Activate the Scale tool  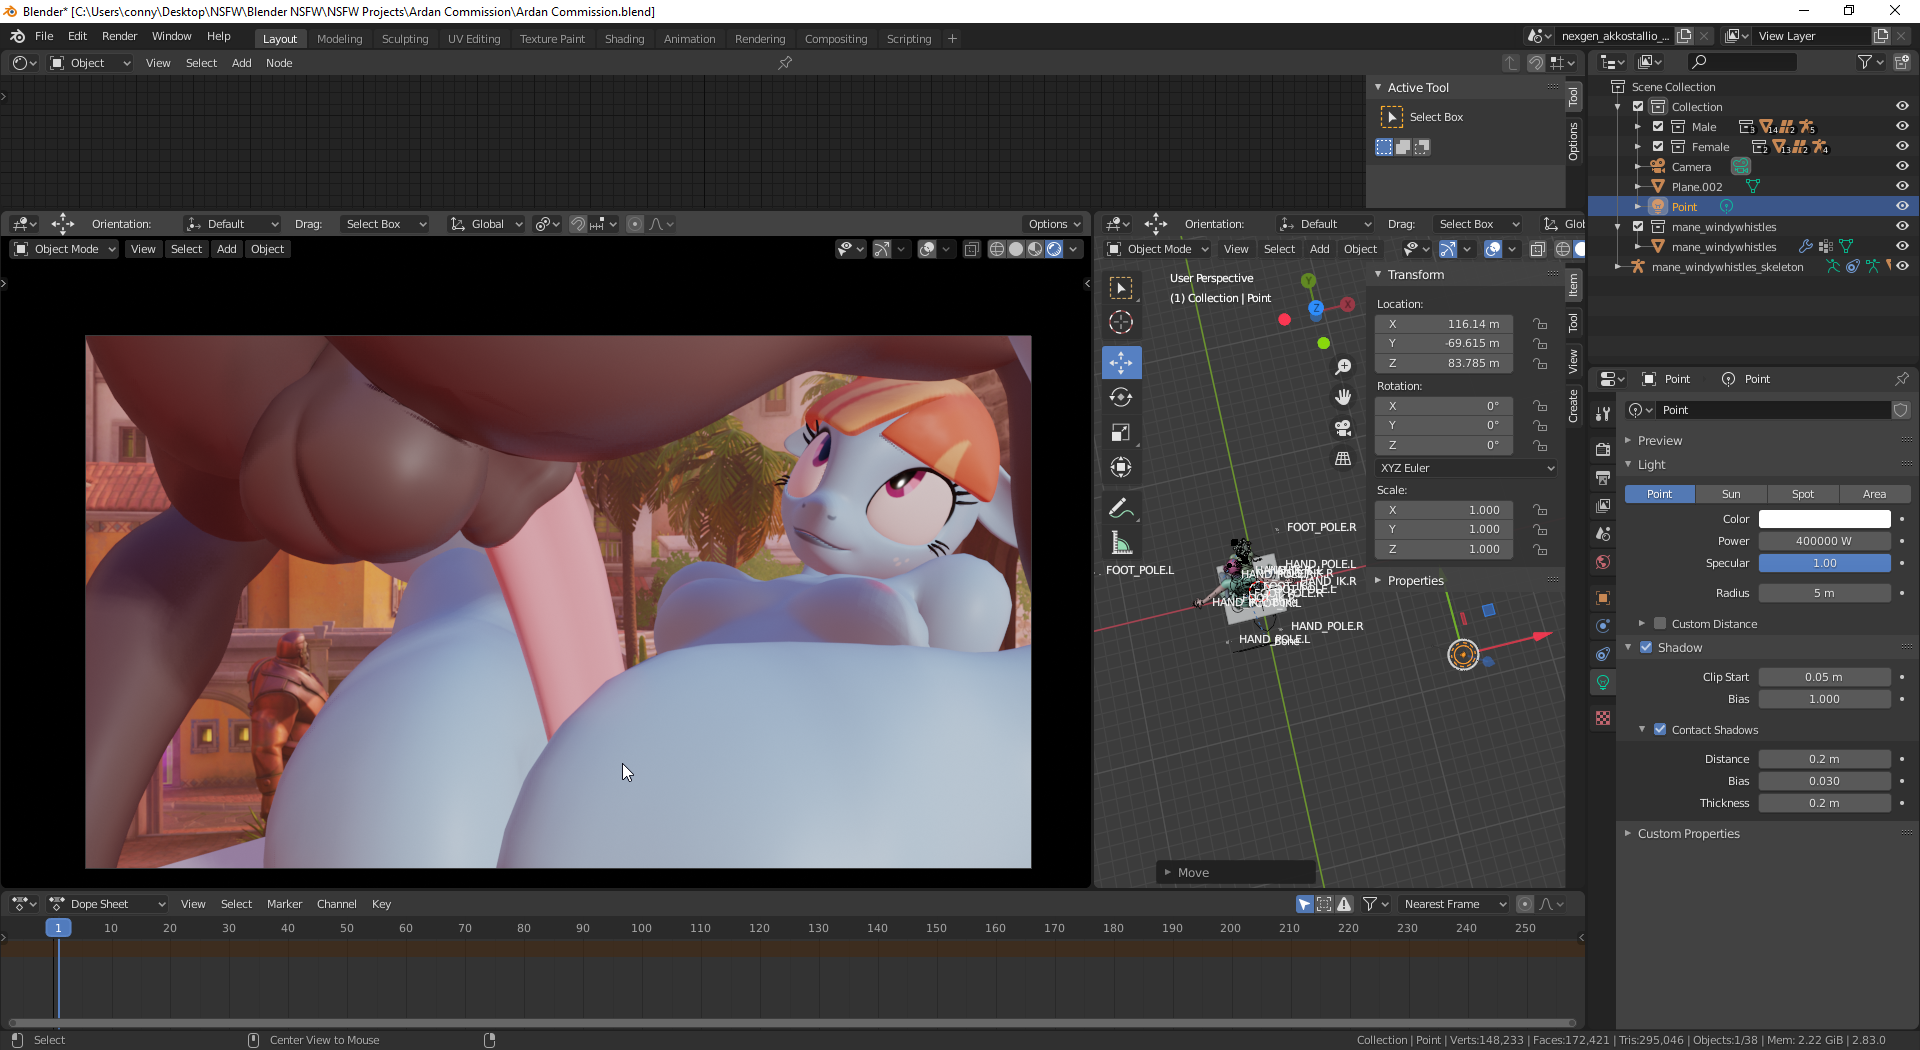click(1121, 432)
